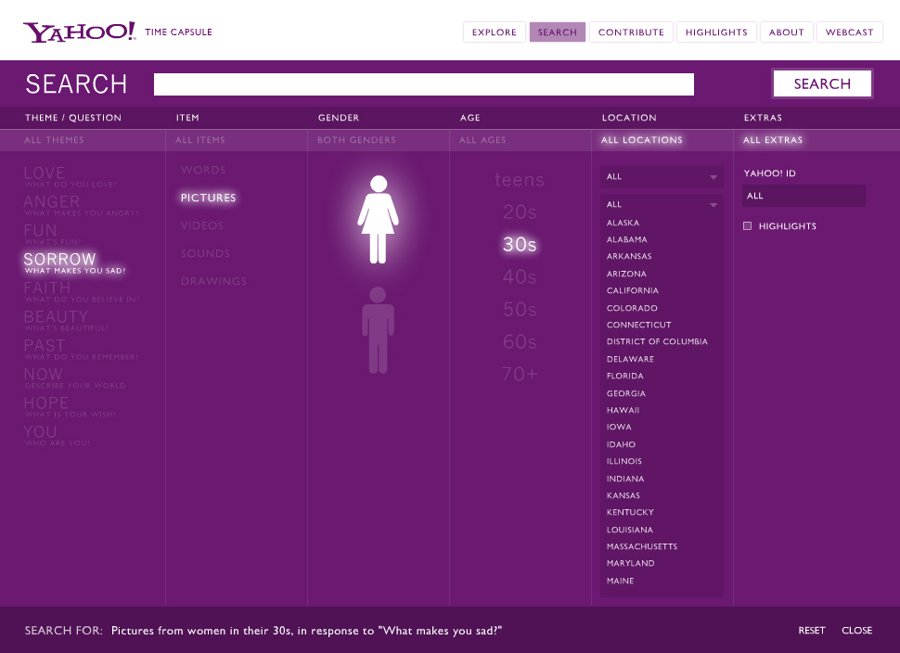Enable the Highlights checkbox
Viewport: 900px width, 653px height.
tap(747, 226)
